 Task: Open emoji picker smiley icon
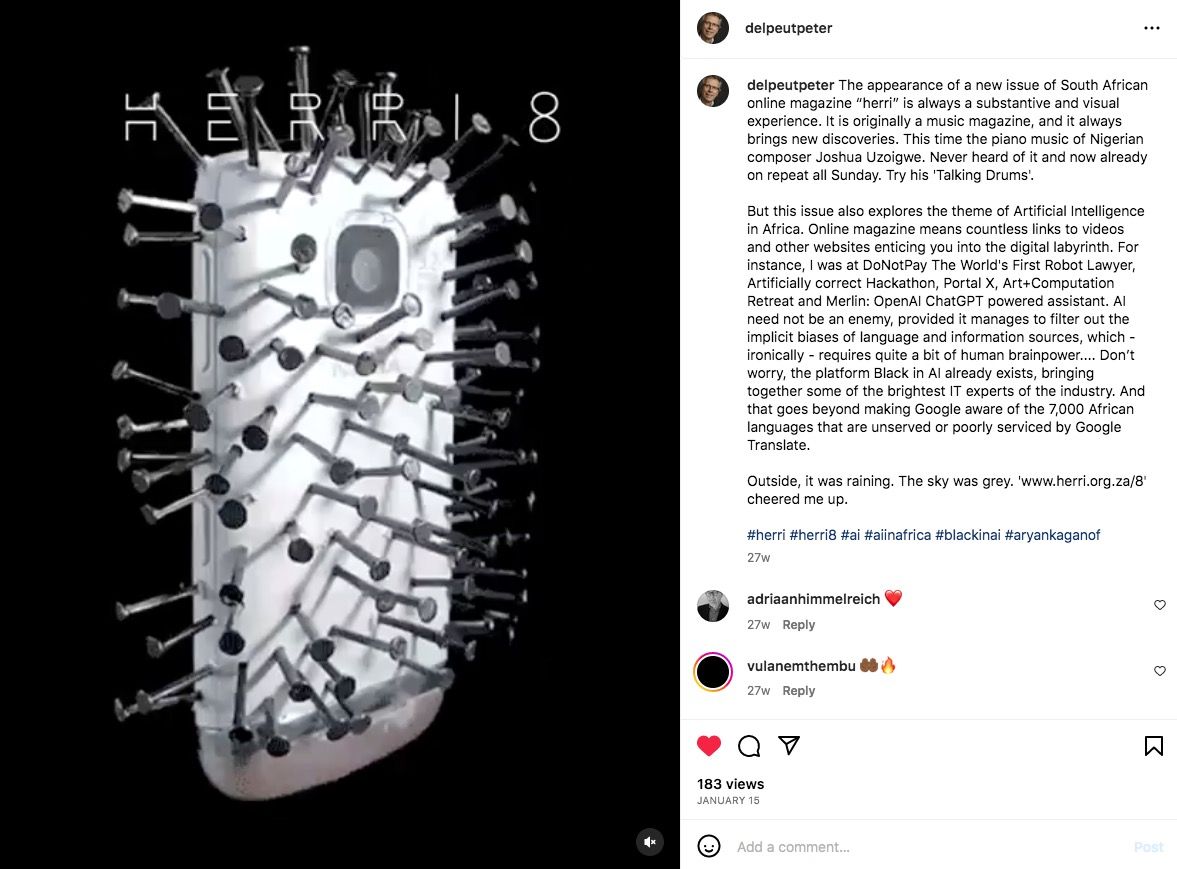coord(709,846)
